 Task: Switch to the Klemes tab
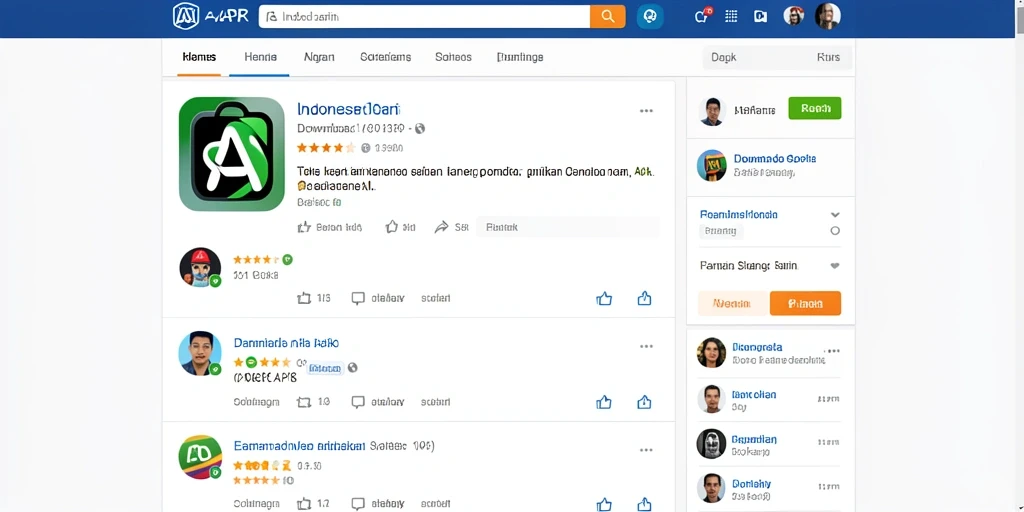[199, 57]
